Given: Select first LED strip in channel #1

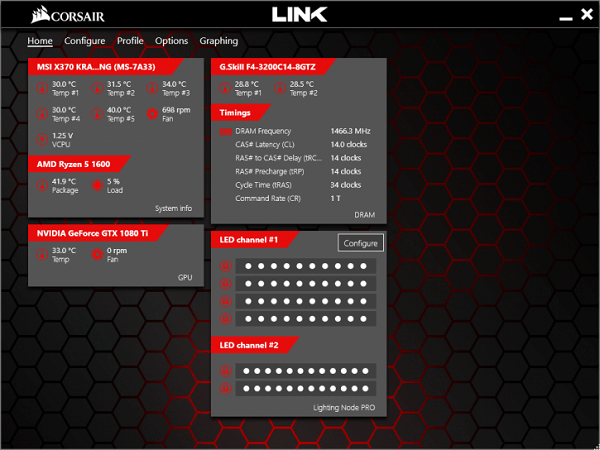Looking at the screenshot, I should [x=305, y=266].
